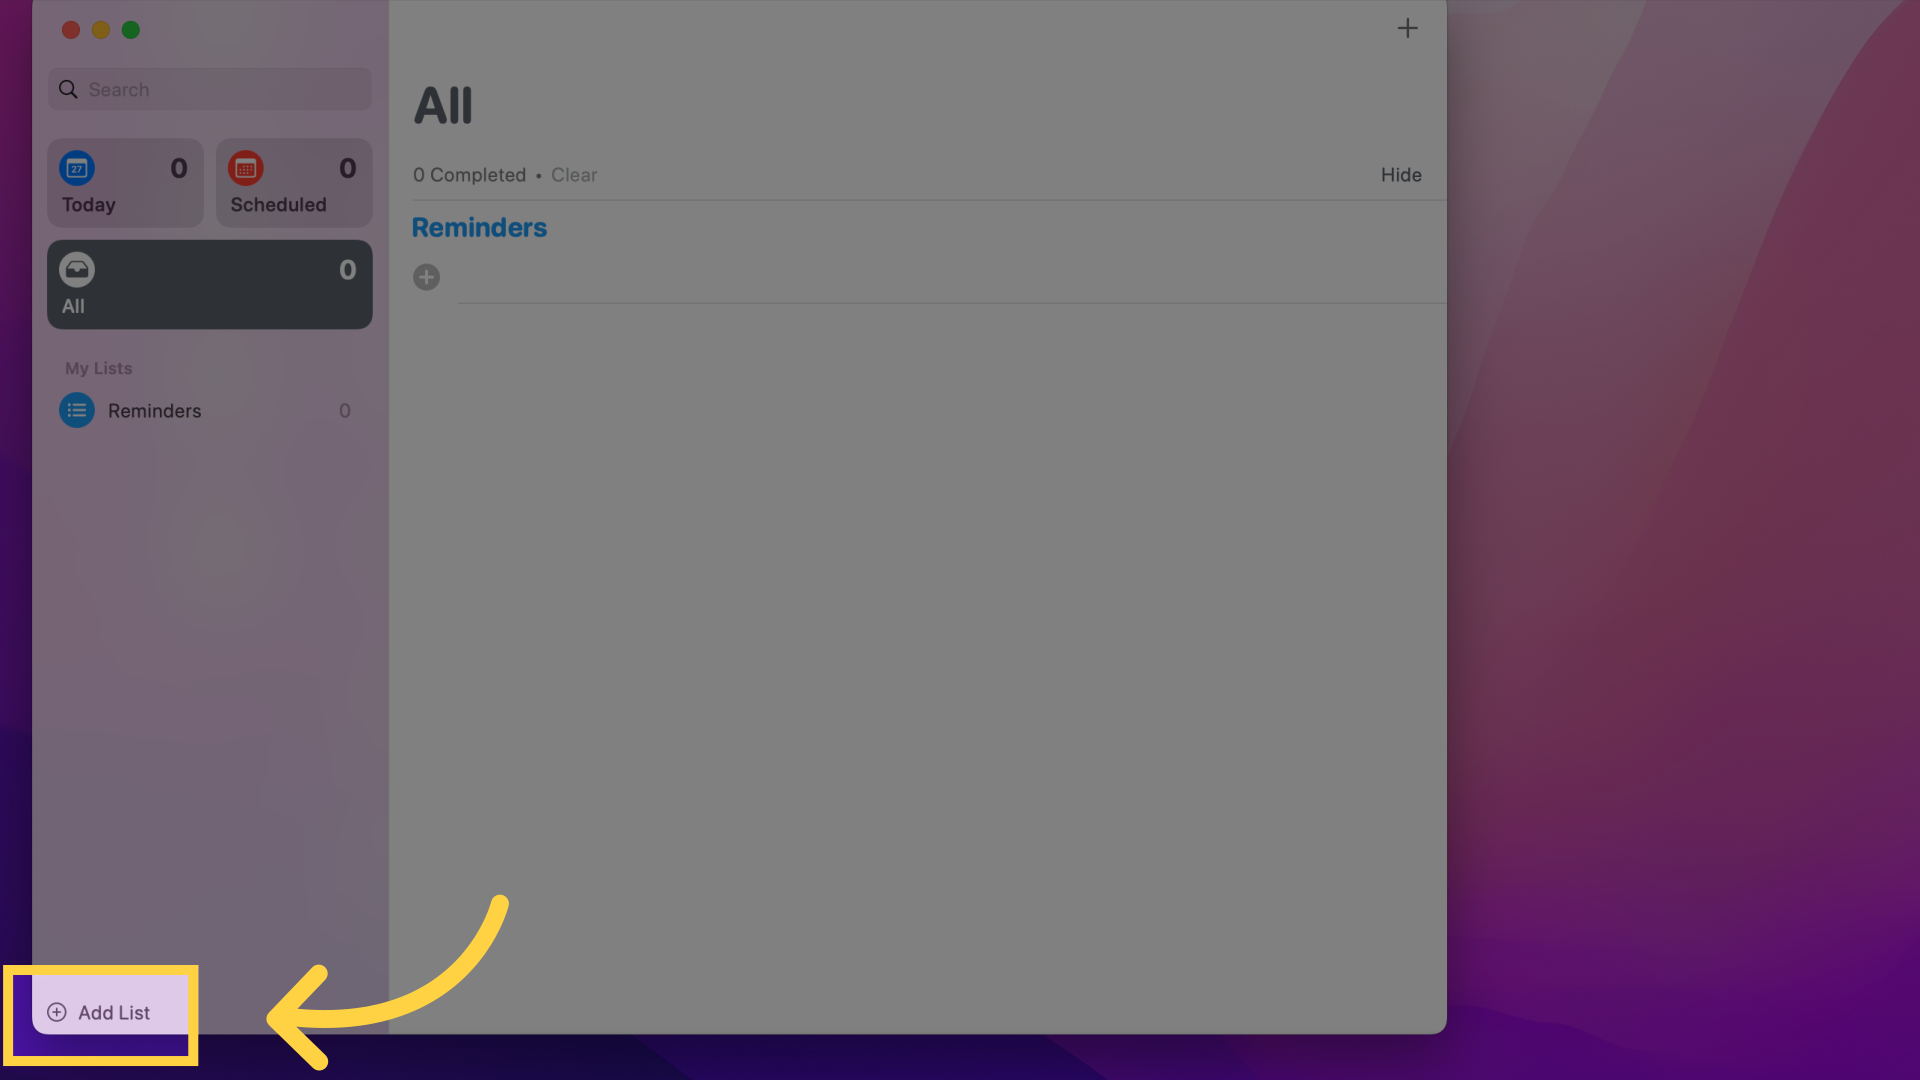Click Clear completed reminders

click(x=572, y=174)
